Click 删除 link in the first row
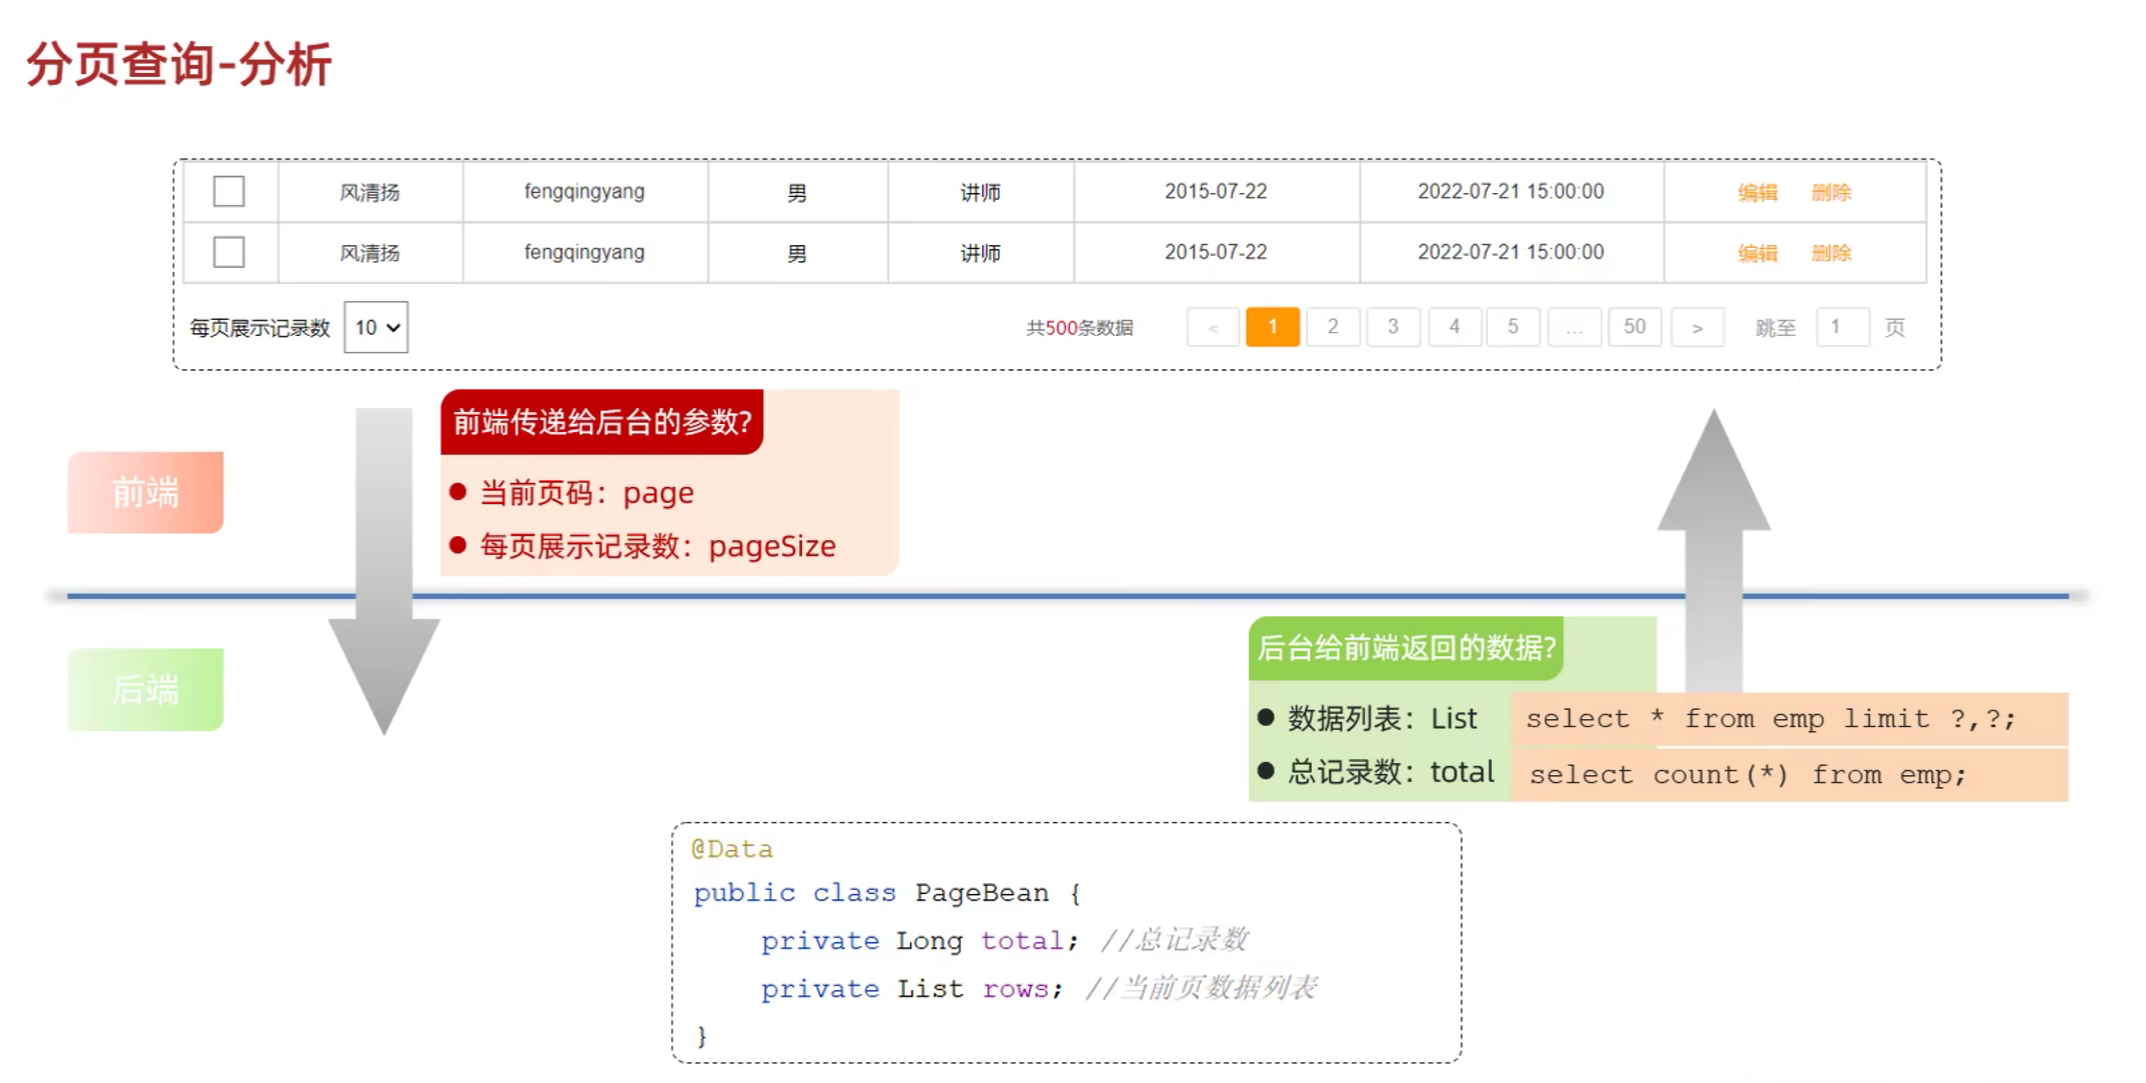This screenshot has width=2146, height=1083. (1831, 192)
